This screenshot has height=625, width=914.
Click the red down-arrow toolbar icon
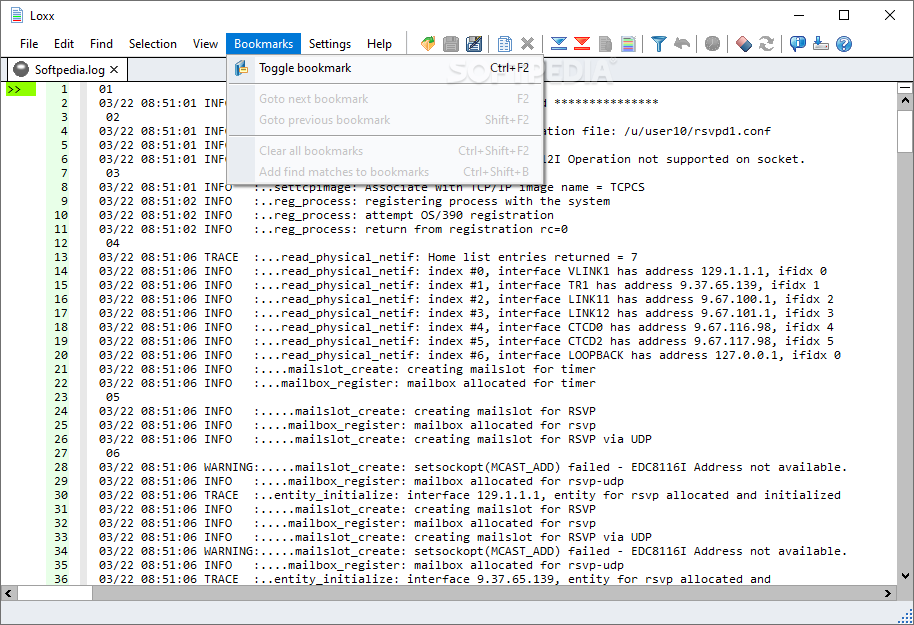(582, 44)
